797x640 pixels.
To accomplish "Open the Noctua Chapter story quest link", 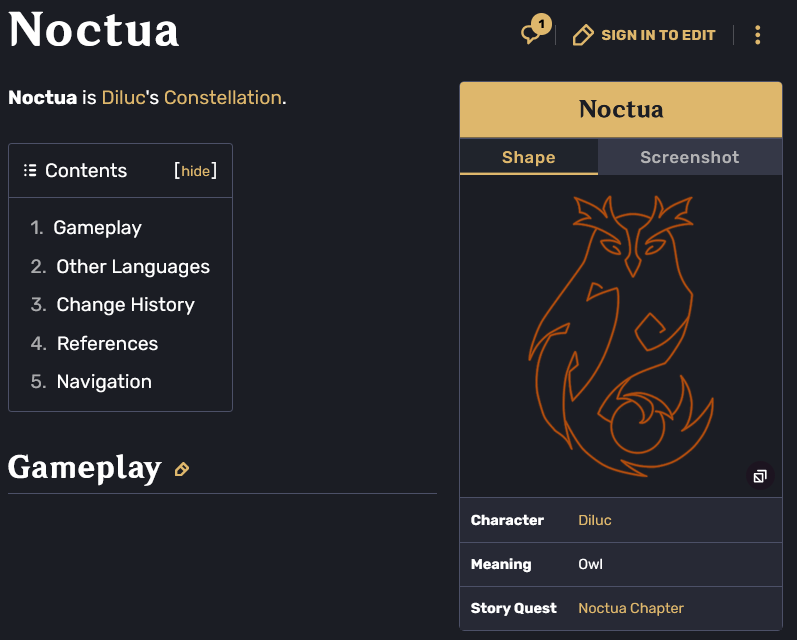I will pos(631,608).
